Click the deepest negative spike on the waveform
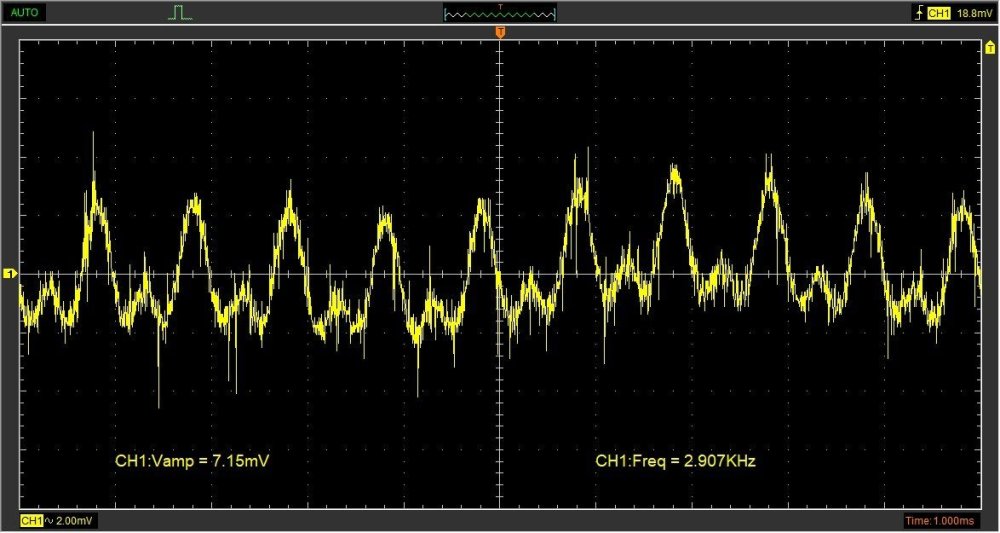 (x=159, y=405)
